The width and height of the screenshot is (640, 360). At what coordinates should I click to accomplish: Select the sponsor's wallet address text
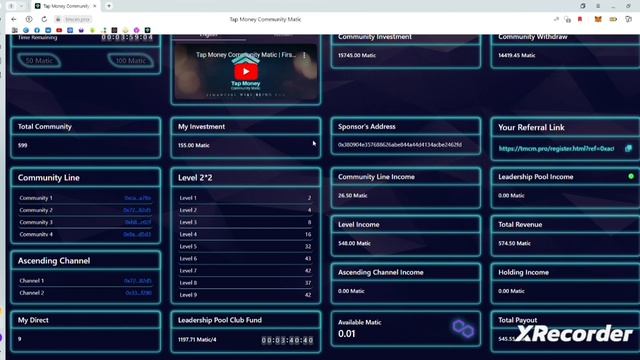tap(400, 144)
